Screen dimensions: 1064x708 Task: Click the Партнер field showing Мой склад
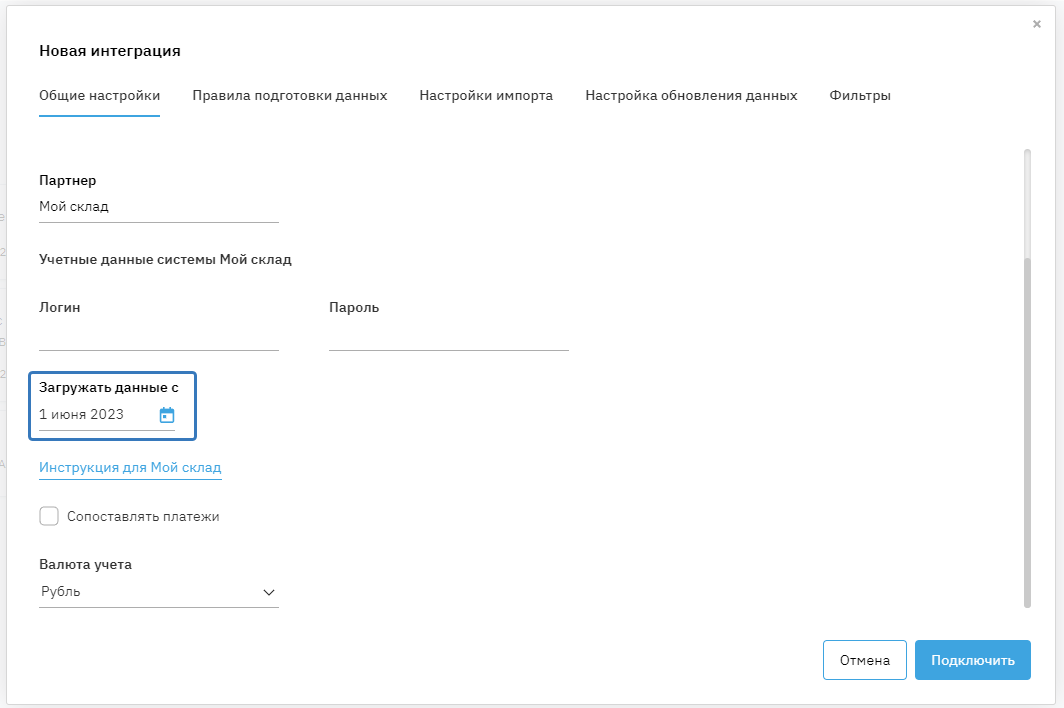(158, 207)
